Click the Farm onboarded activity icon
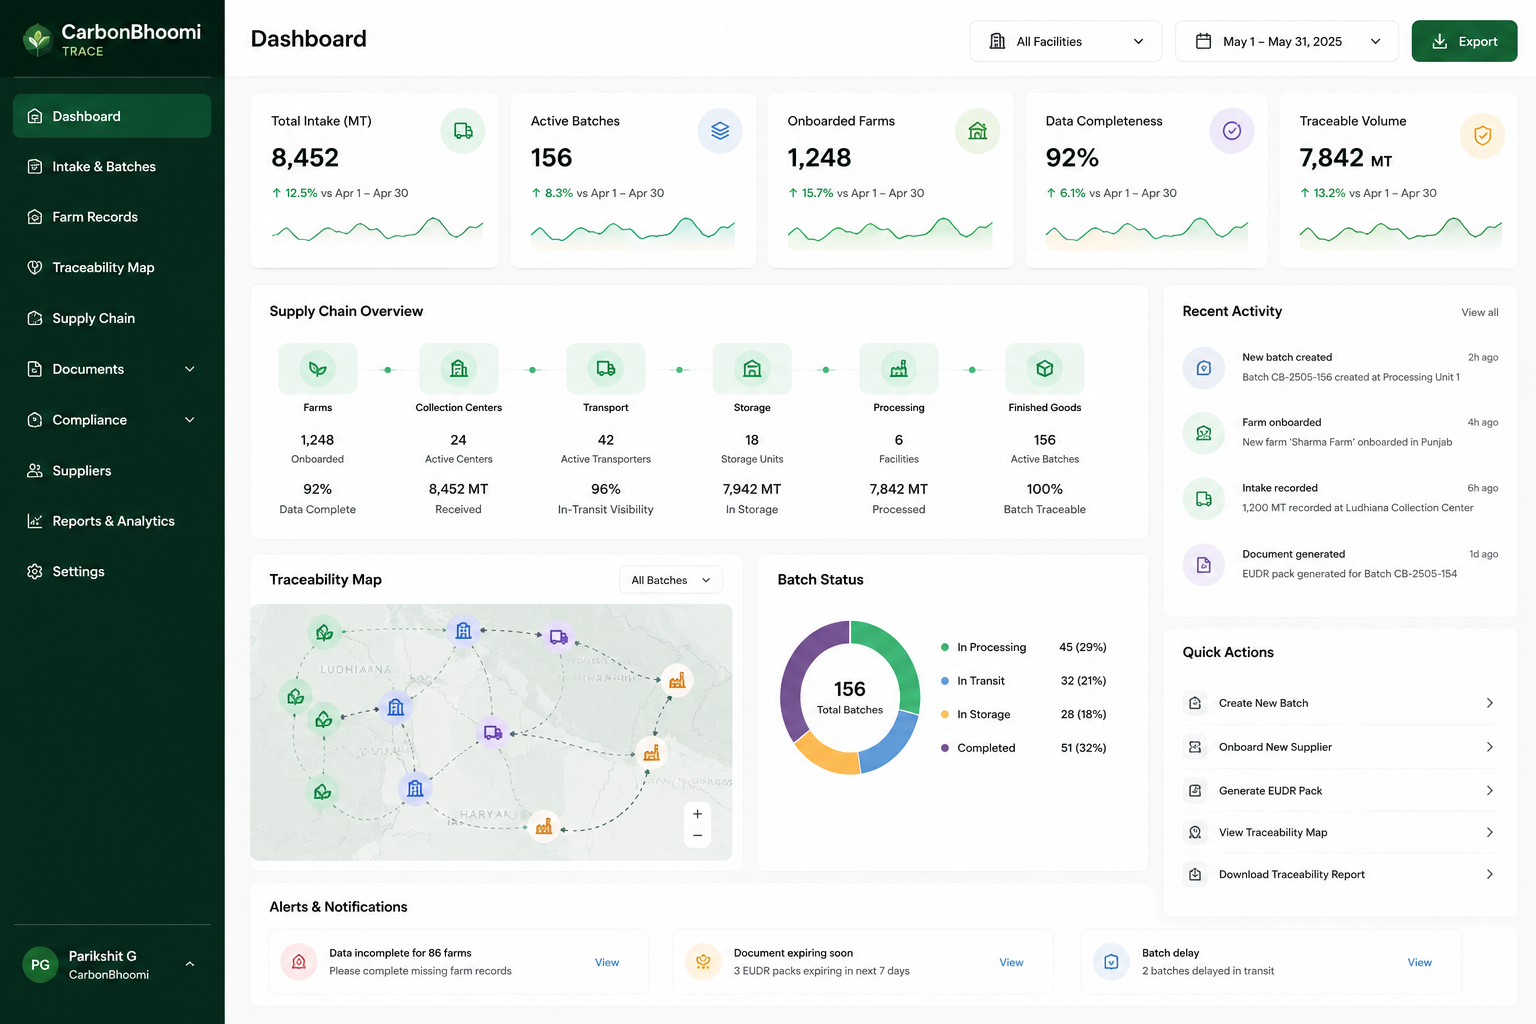This screenshot has height=1024, width=1536. tap(1204, 433)
